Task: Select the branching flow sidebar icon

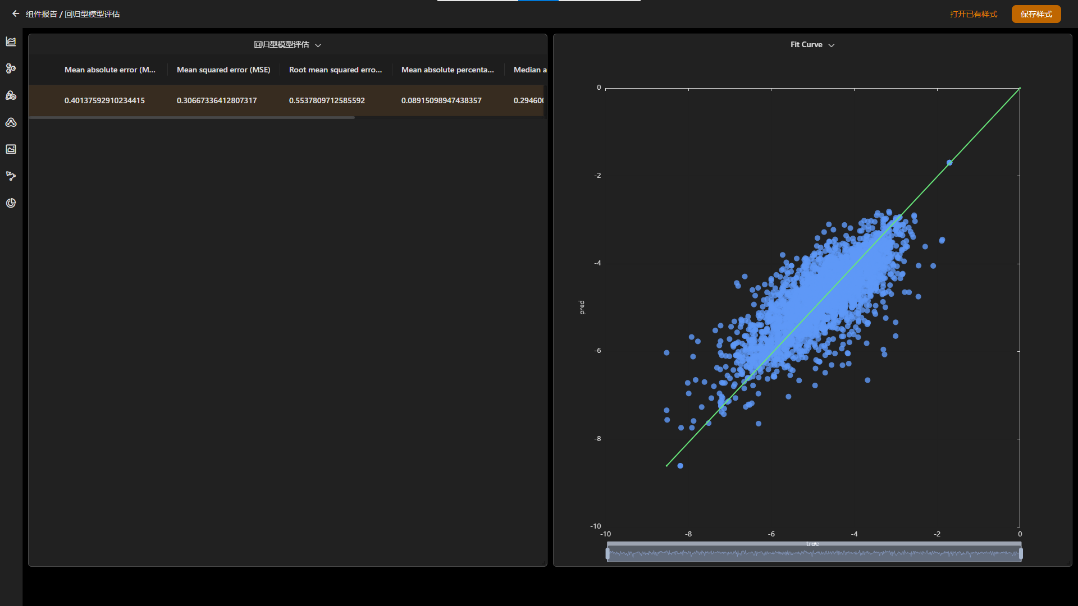Action: [11, 176]
